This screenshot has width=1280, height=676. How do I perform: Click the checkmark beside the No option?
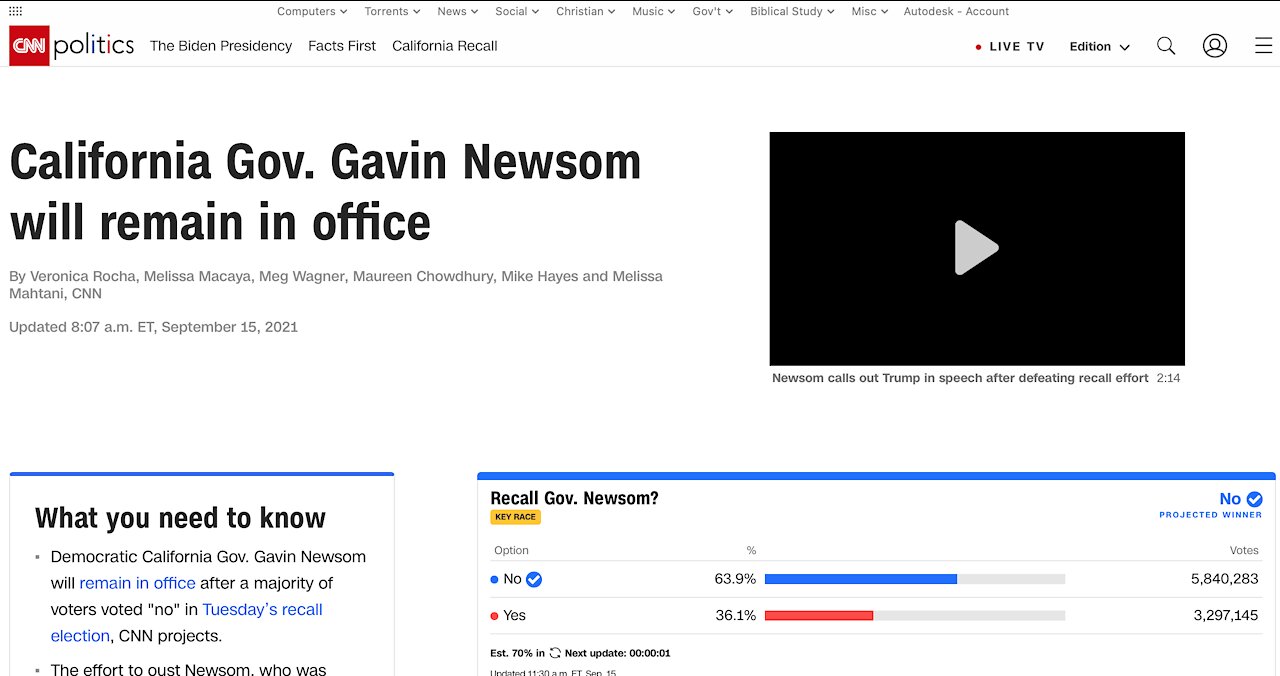pos(534,579)
